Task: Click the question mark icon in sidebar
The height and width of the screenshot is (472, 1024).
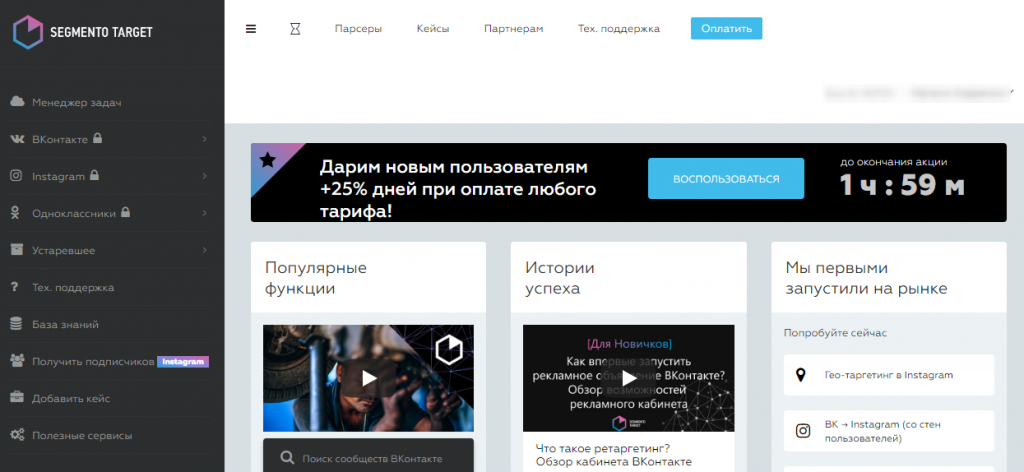Action: (x=14, y=287)
